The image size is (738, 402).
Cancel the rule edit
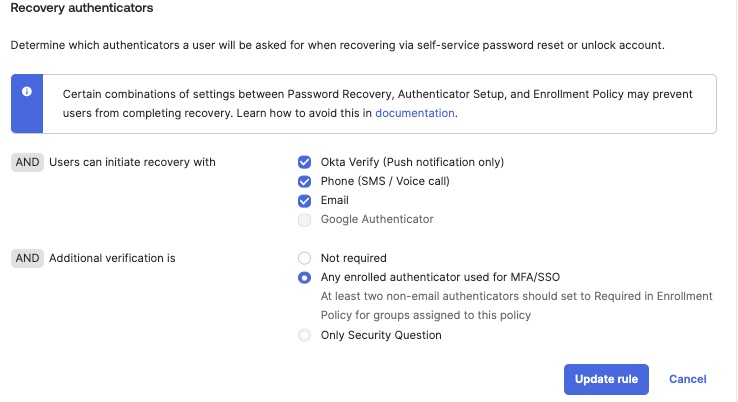click(688, 379)
